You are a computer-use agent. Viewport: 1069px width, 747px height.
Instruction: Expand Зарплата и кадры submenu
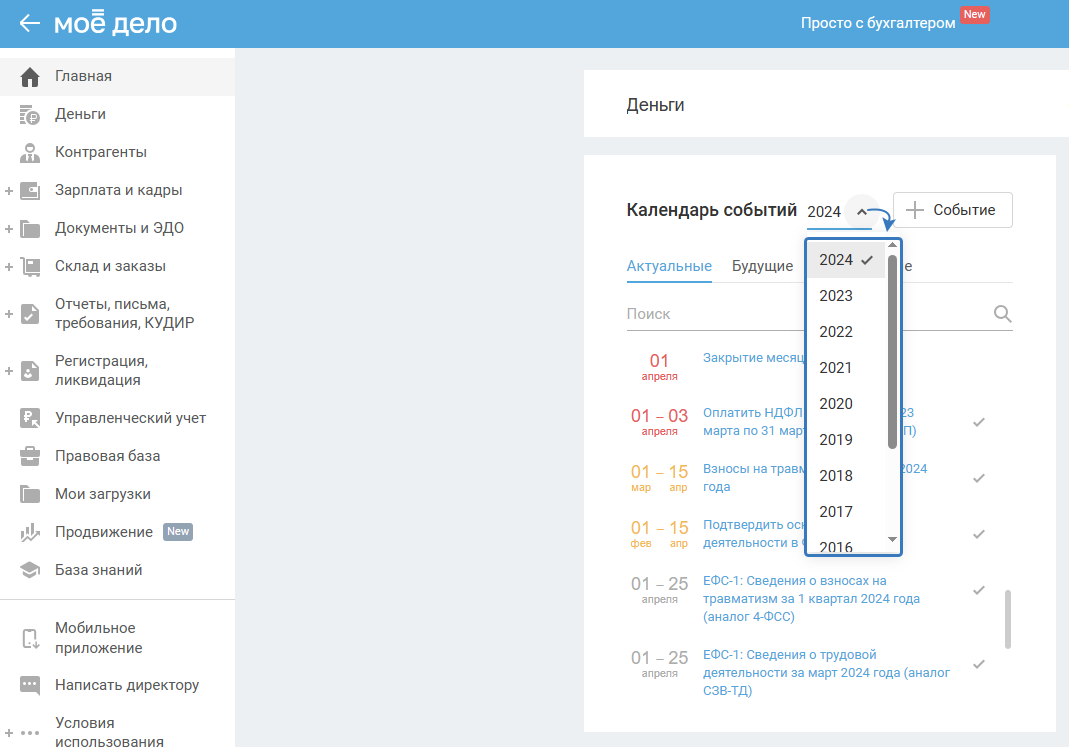click(x=9, y=192)
